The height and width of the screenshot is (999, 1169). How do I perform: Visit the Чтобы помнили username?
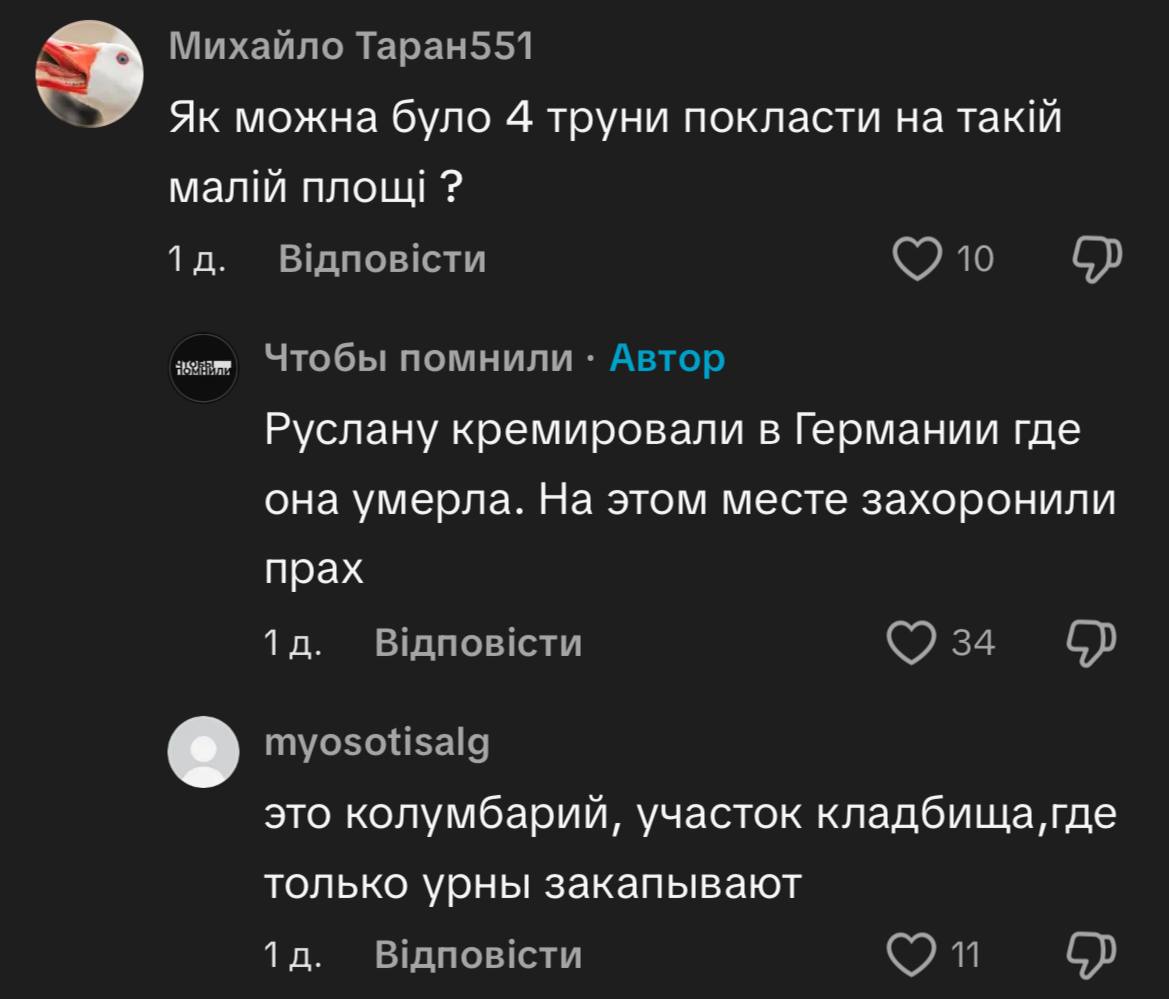[419, 357]
